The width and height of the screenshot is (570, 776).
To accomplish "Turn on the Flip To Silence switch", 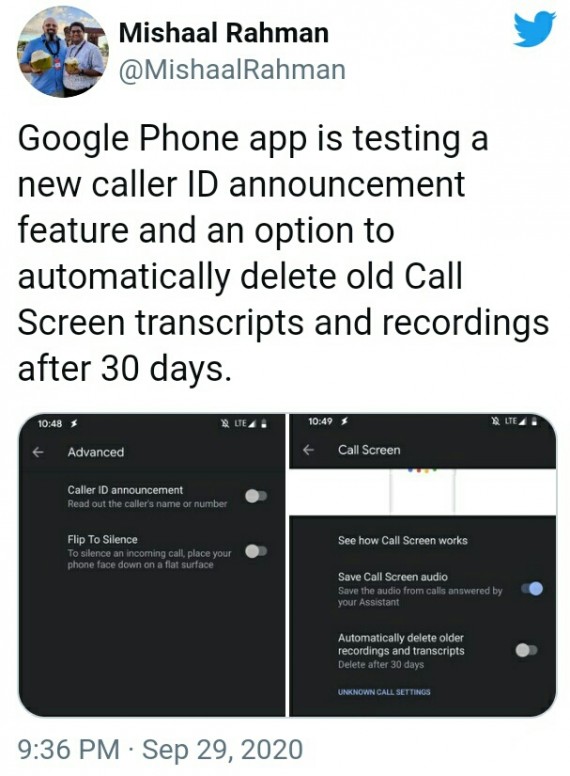I will click(x=256, y=551).
